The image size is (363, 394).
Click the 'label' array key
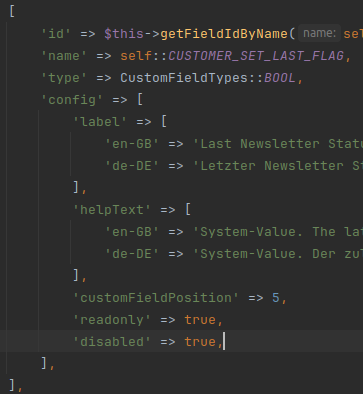(100, 122)
